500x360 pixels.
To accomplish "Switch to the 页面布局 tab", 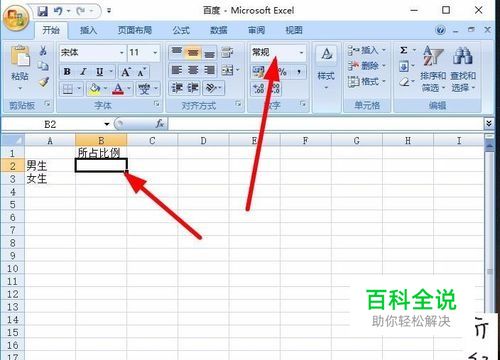I will (135, 30).
